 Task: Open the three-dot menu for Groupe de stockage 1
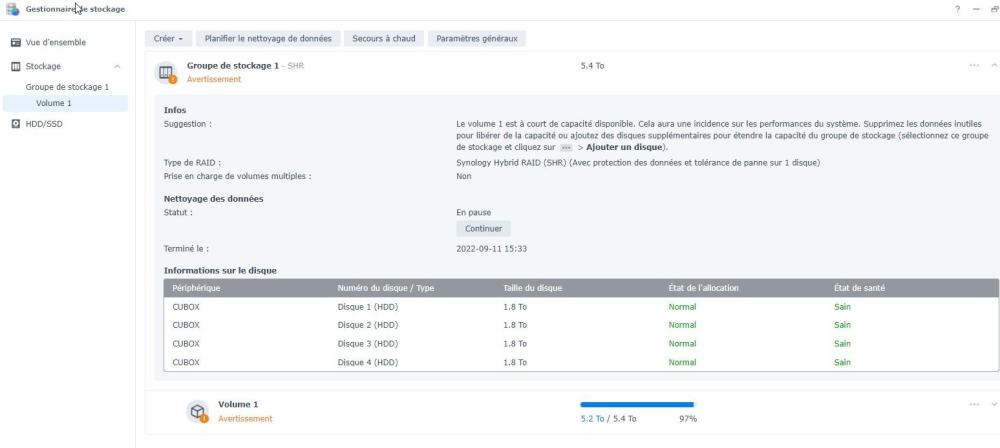974,66
